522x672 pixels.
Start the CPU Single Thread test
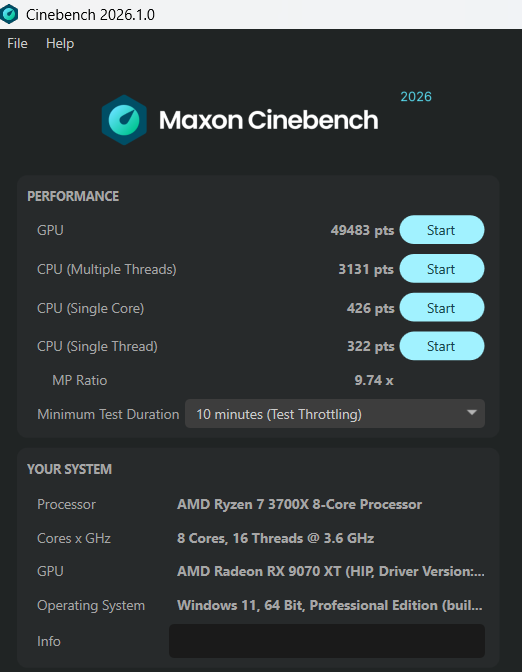442,346
